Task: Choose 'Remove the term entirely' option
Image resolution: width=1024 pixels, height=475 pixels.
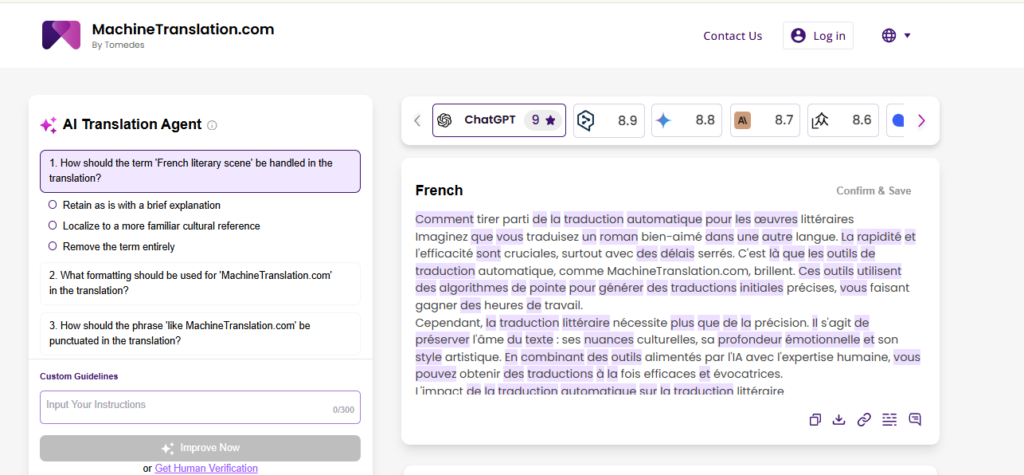Action: (x=112, y=247)
